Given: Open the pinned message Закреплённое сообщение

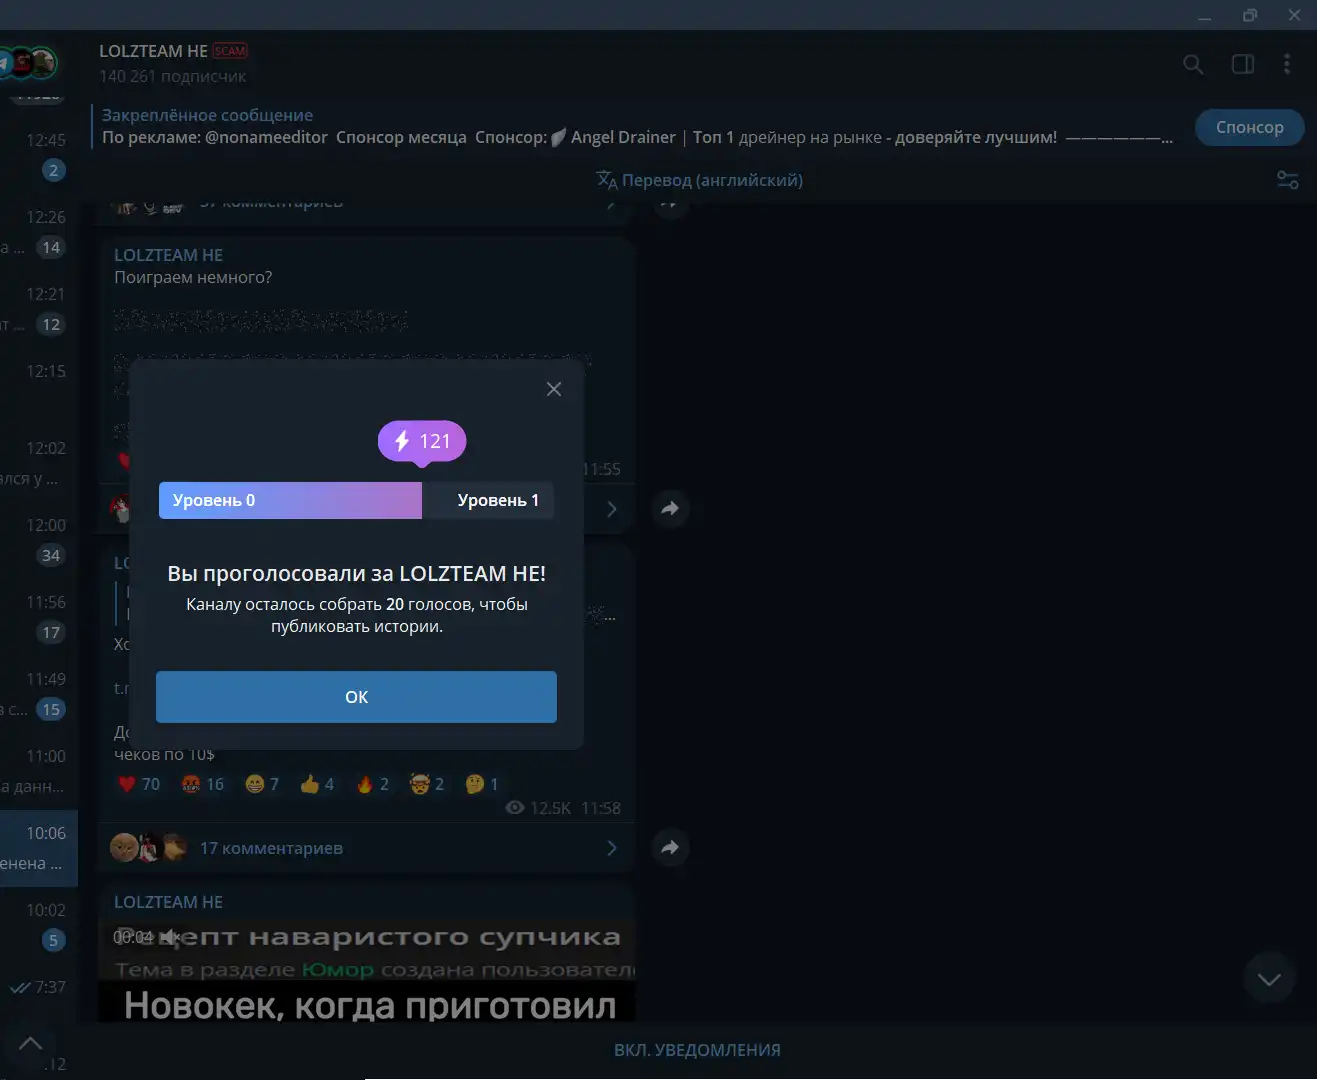Looking at the screenshot, I should pos(636,127).
